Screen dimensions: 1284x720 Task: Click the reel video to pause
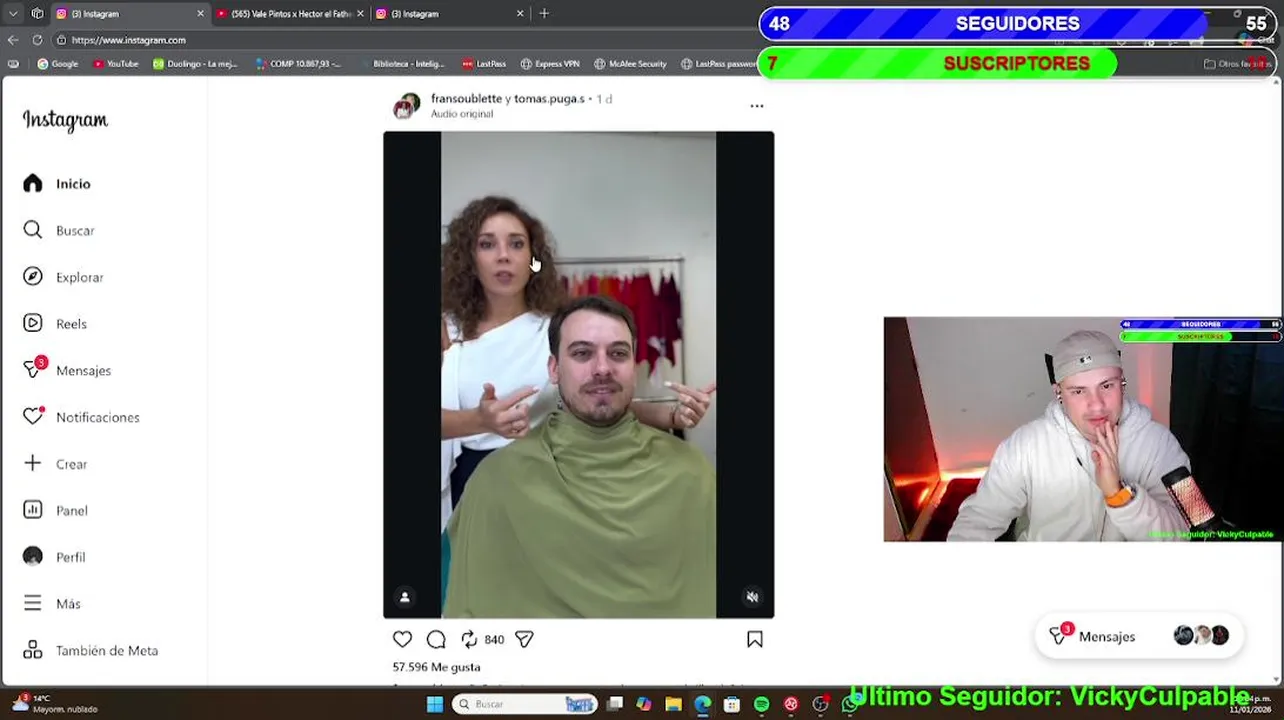tap(578, 375)
